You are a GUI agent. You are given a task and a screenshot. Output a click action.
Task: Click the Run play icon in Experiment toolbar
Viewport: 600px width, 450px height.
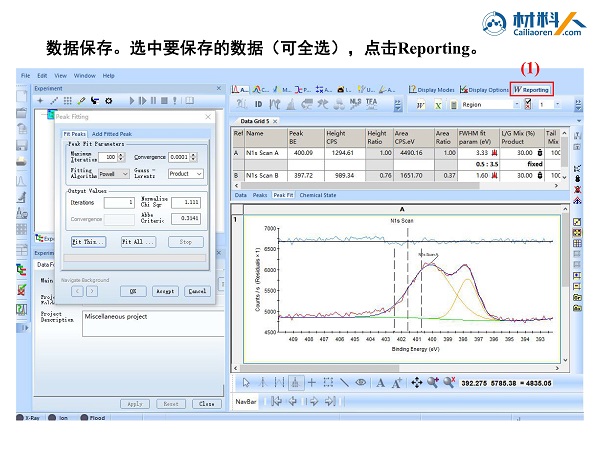(x=132, y=101)
